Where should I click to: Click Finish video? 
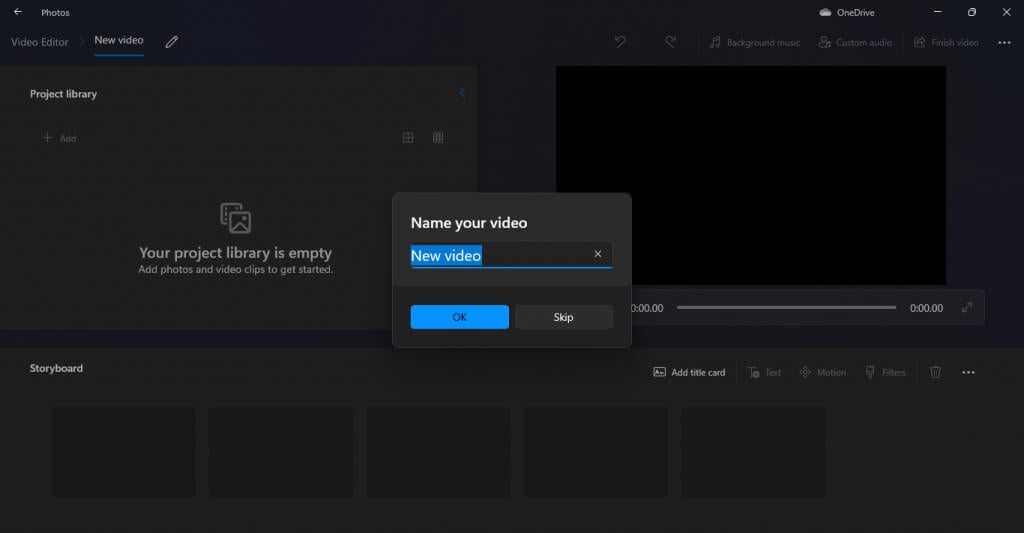pos(946,42)
